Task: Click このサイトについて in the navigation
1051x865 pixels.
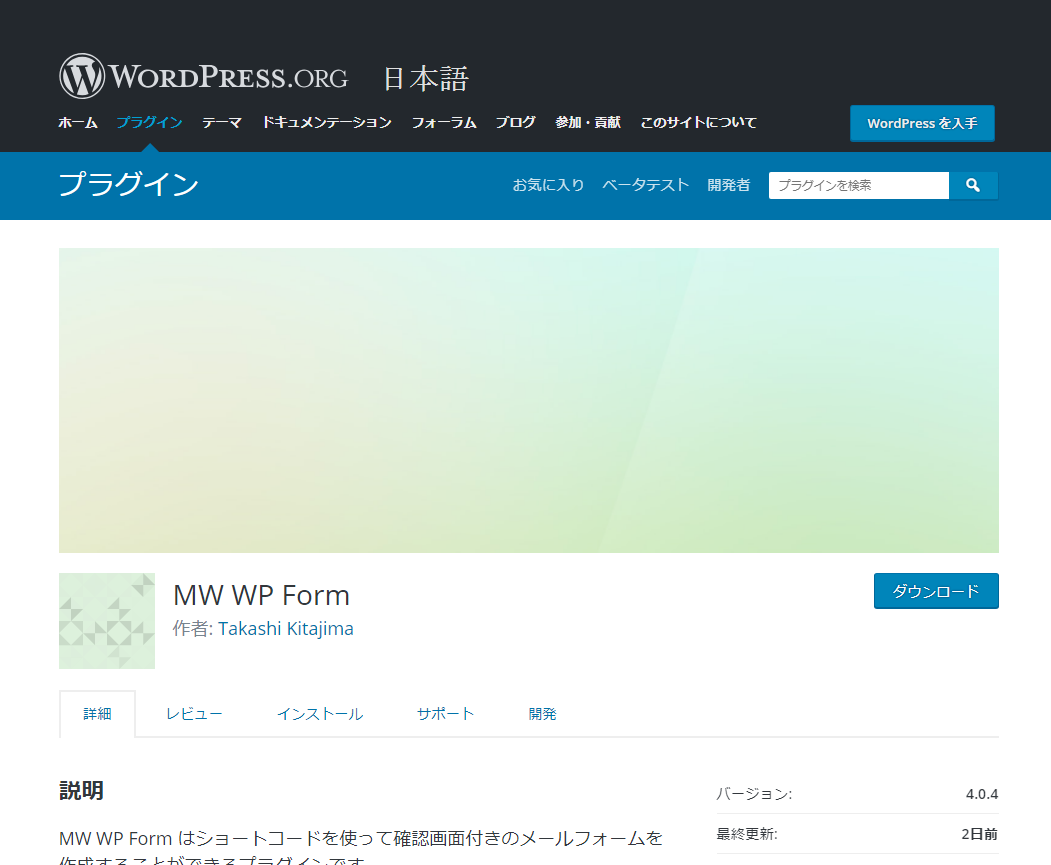Action: [x=699, y=123]
